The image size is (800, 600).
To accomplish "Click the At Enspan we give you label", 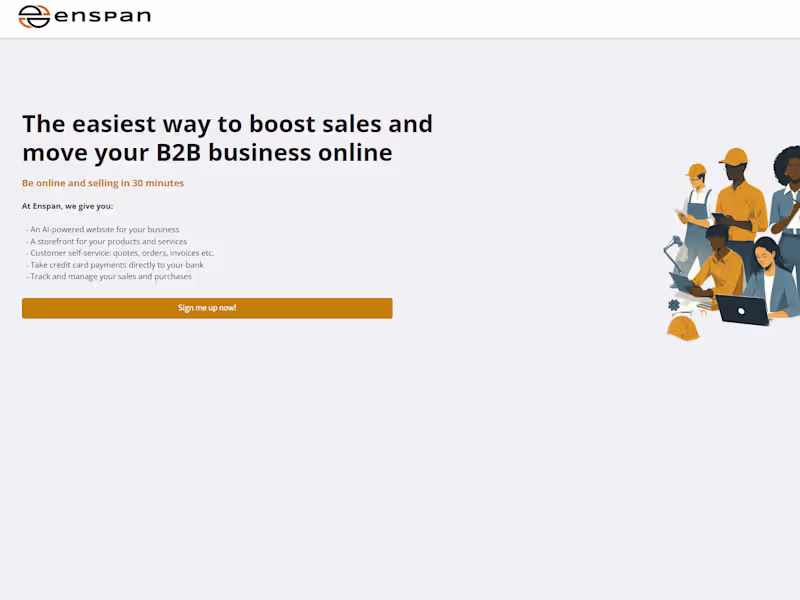I will 67,206.
